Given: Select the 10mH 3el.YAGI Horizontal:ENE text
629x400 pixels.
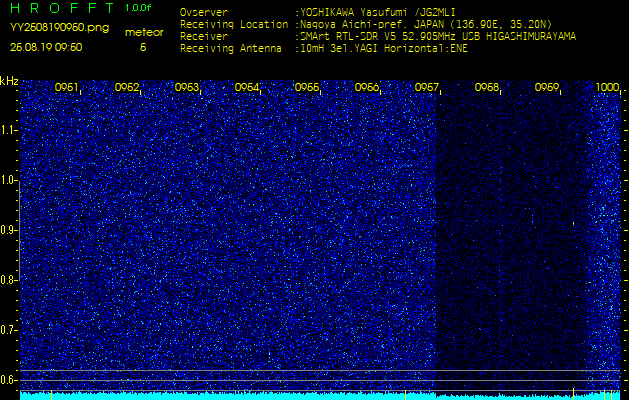Looking at the screenshot, I should (x=383, y=49).
